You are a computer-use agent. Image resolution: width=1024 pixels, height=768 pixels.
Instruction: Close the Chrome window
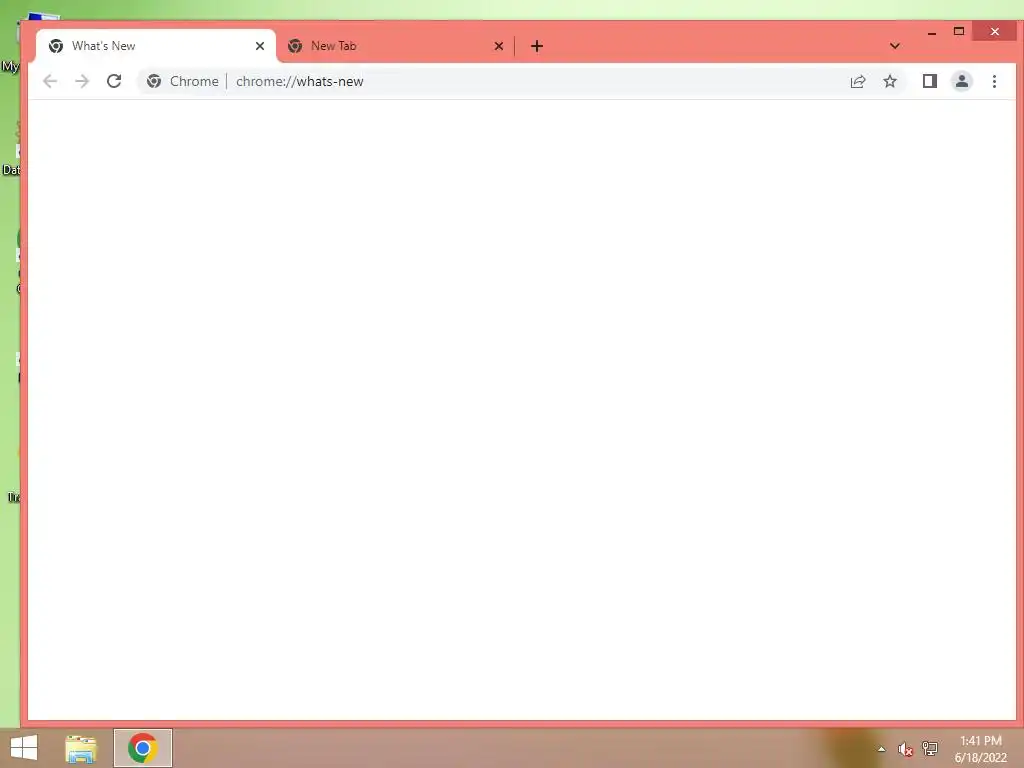(995, 31)
